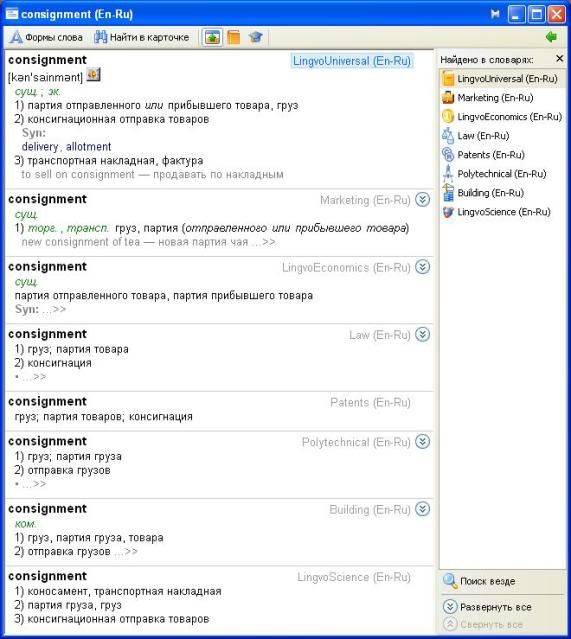Screen dimensions: 571x639
Task: Expand the Marketing (En-Ru) entry
Action: (423, 200)
